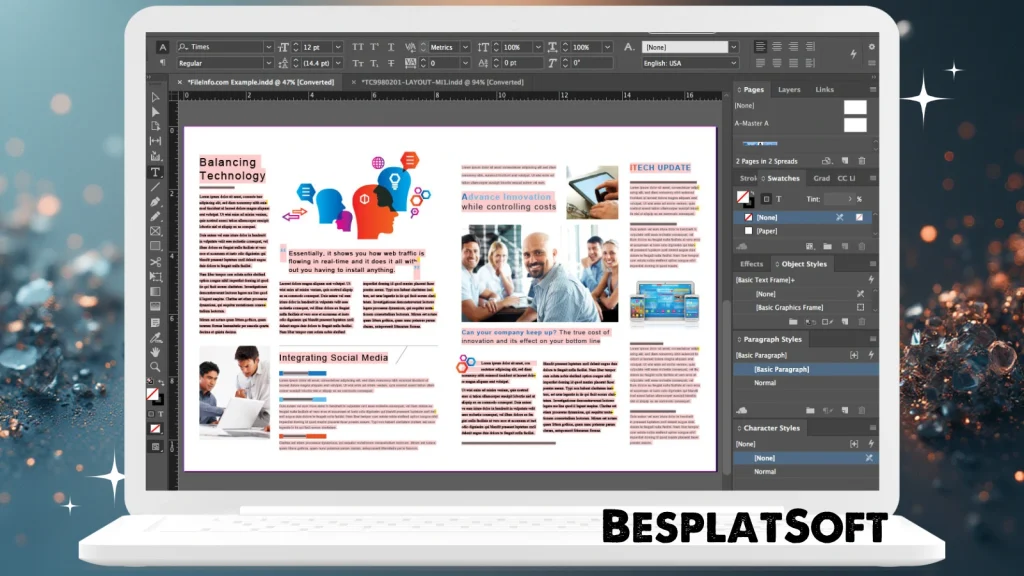Apply the Paper swatch in Swatches panel

click(x=775, y=230)
